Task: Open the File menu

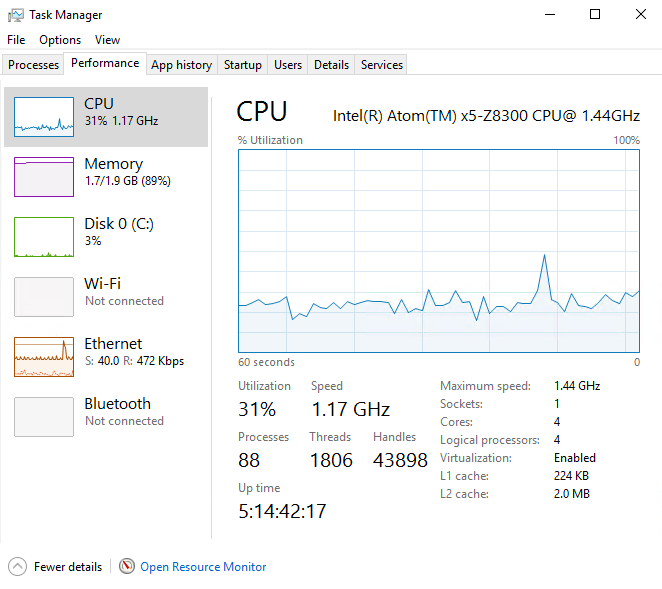Action: pos(16,40)
